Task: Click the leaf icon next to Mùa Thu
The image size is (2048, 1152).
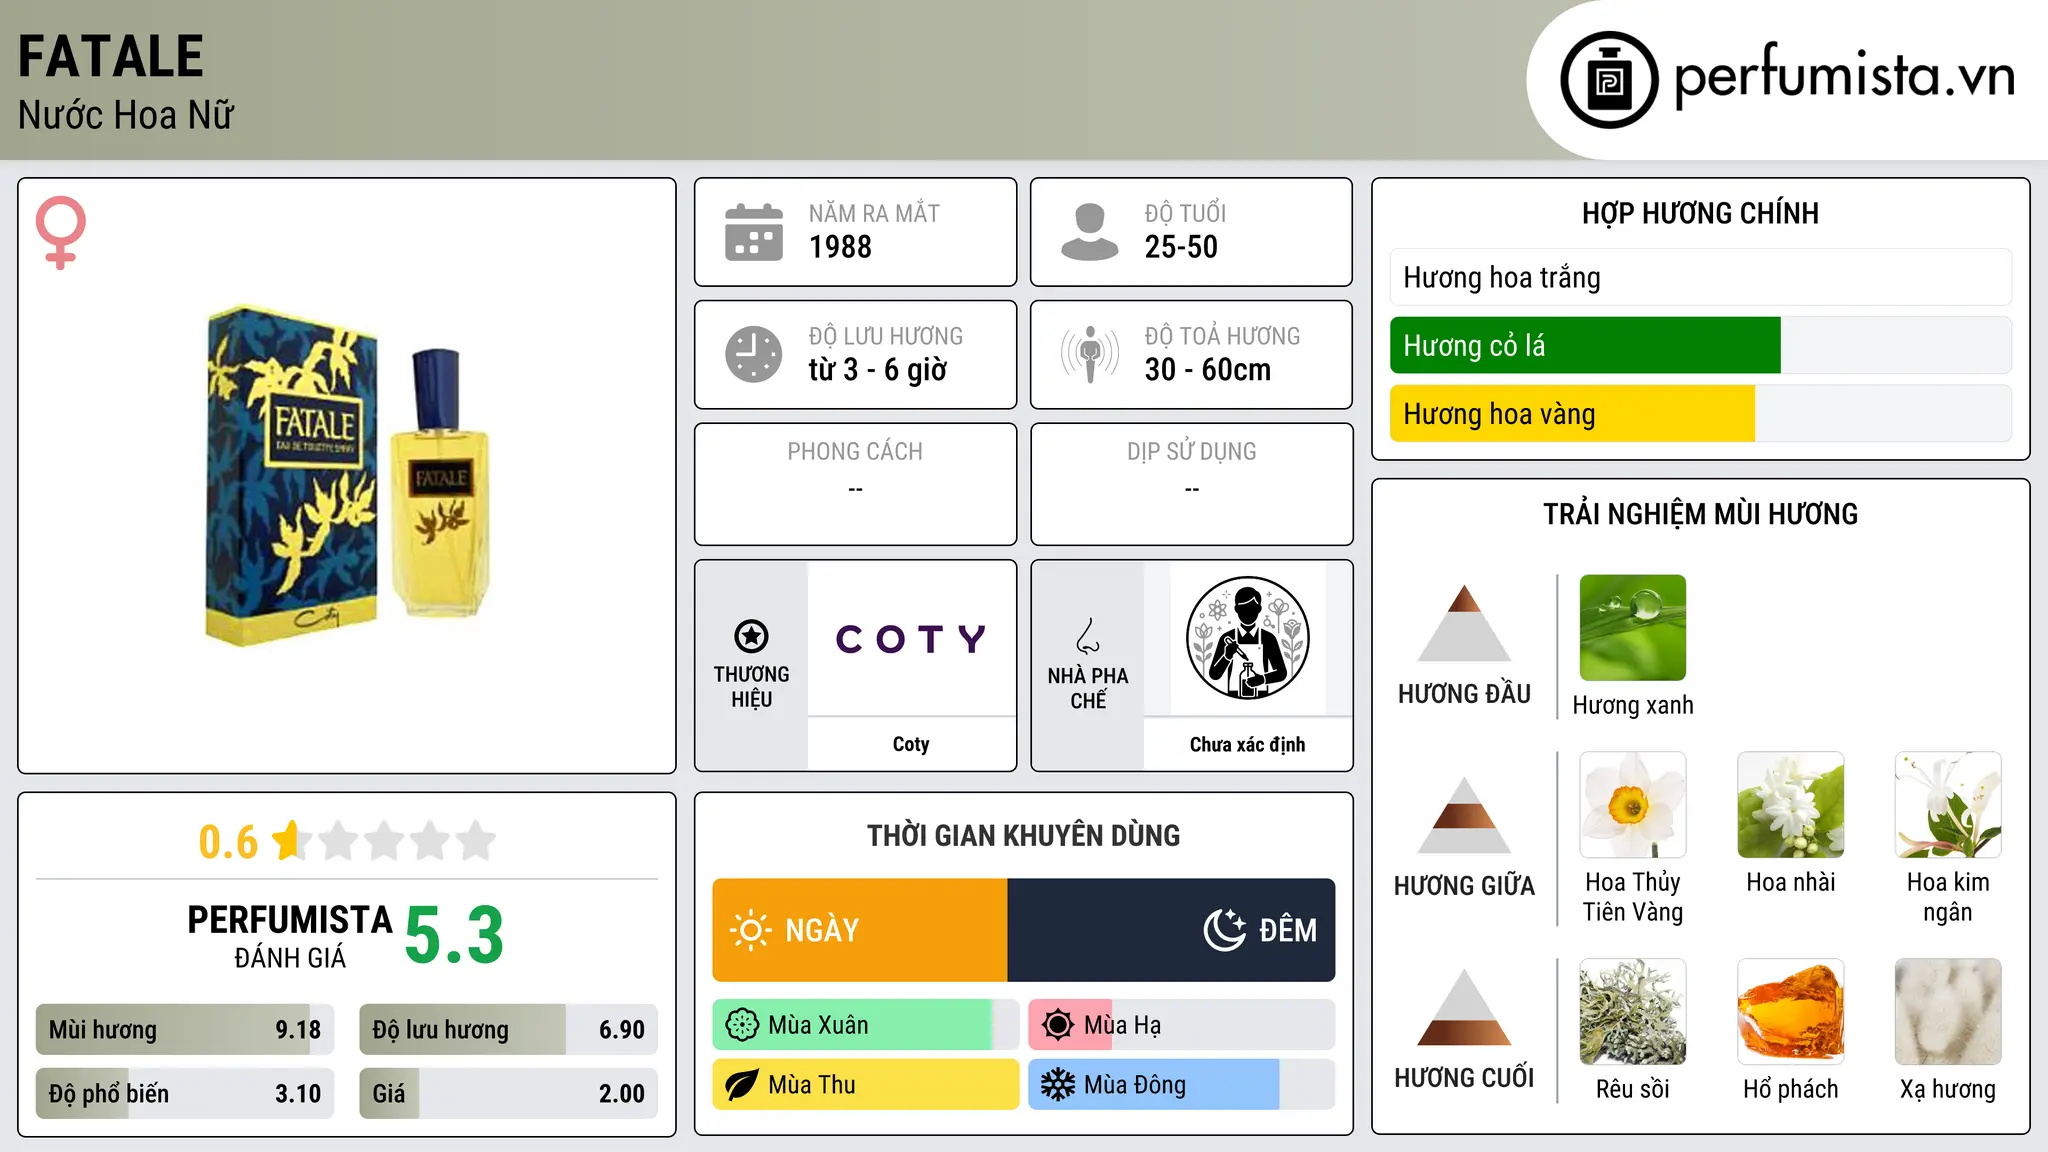Action: pos(742,1085)
